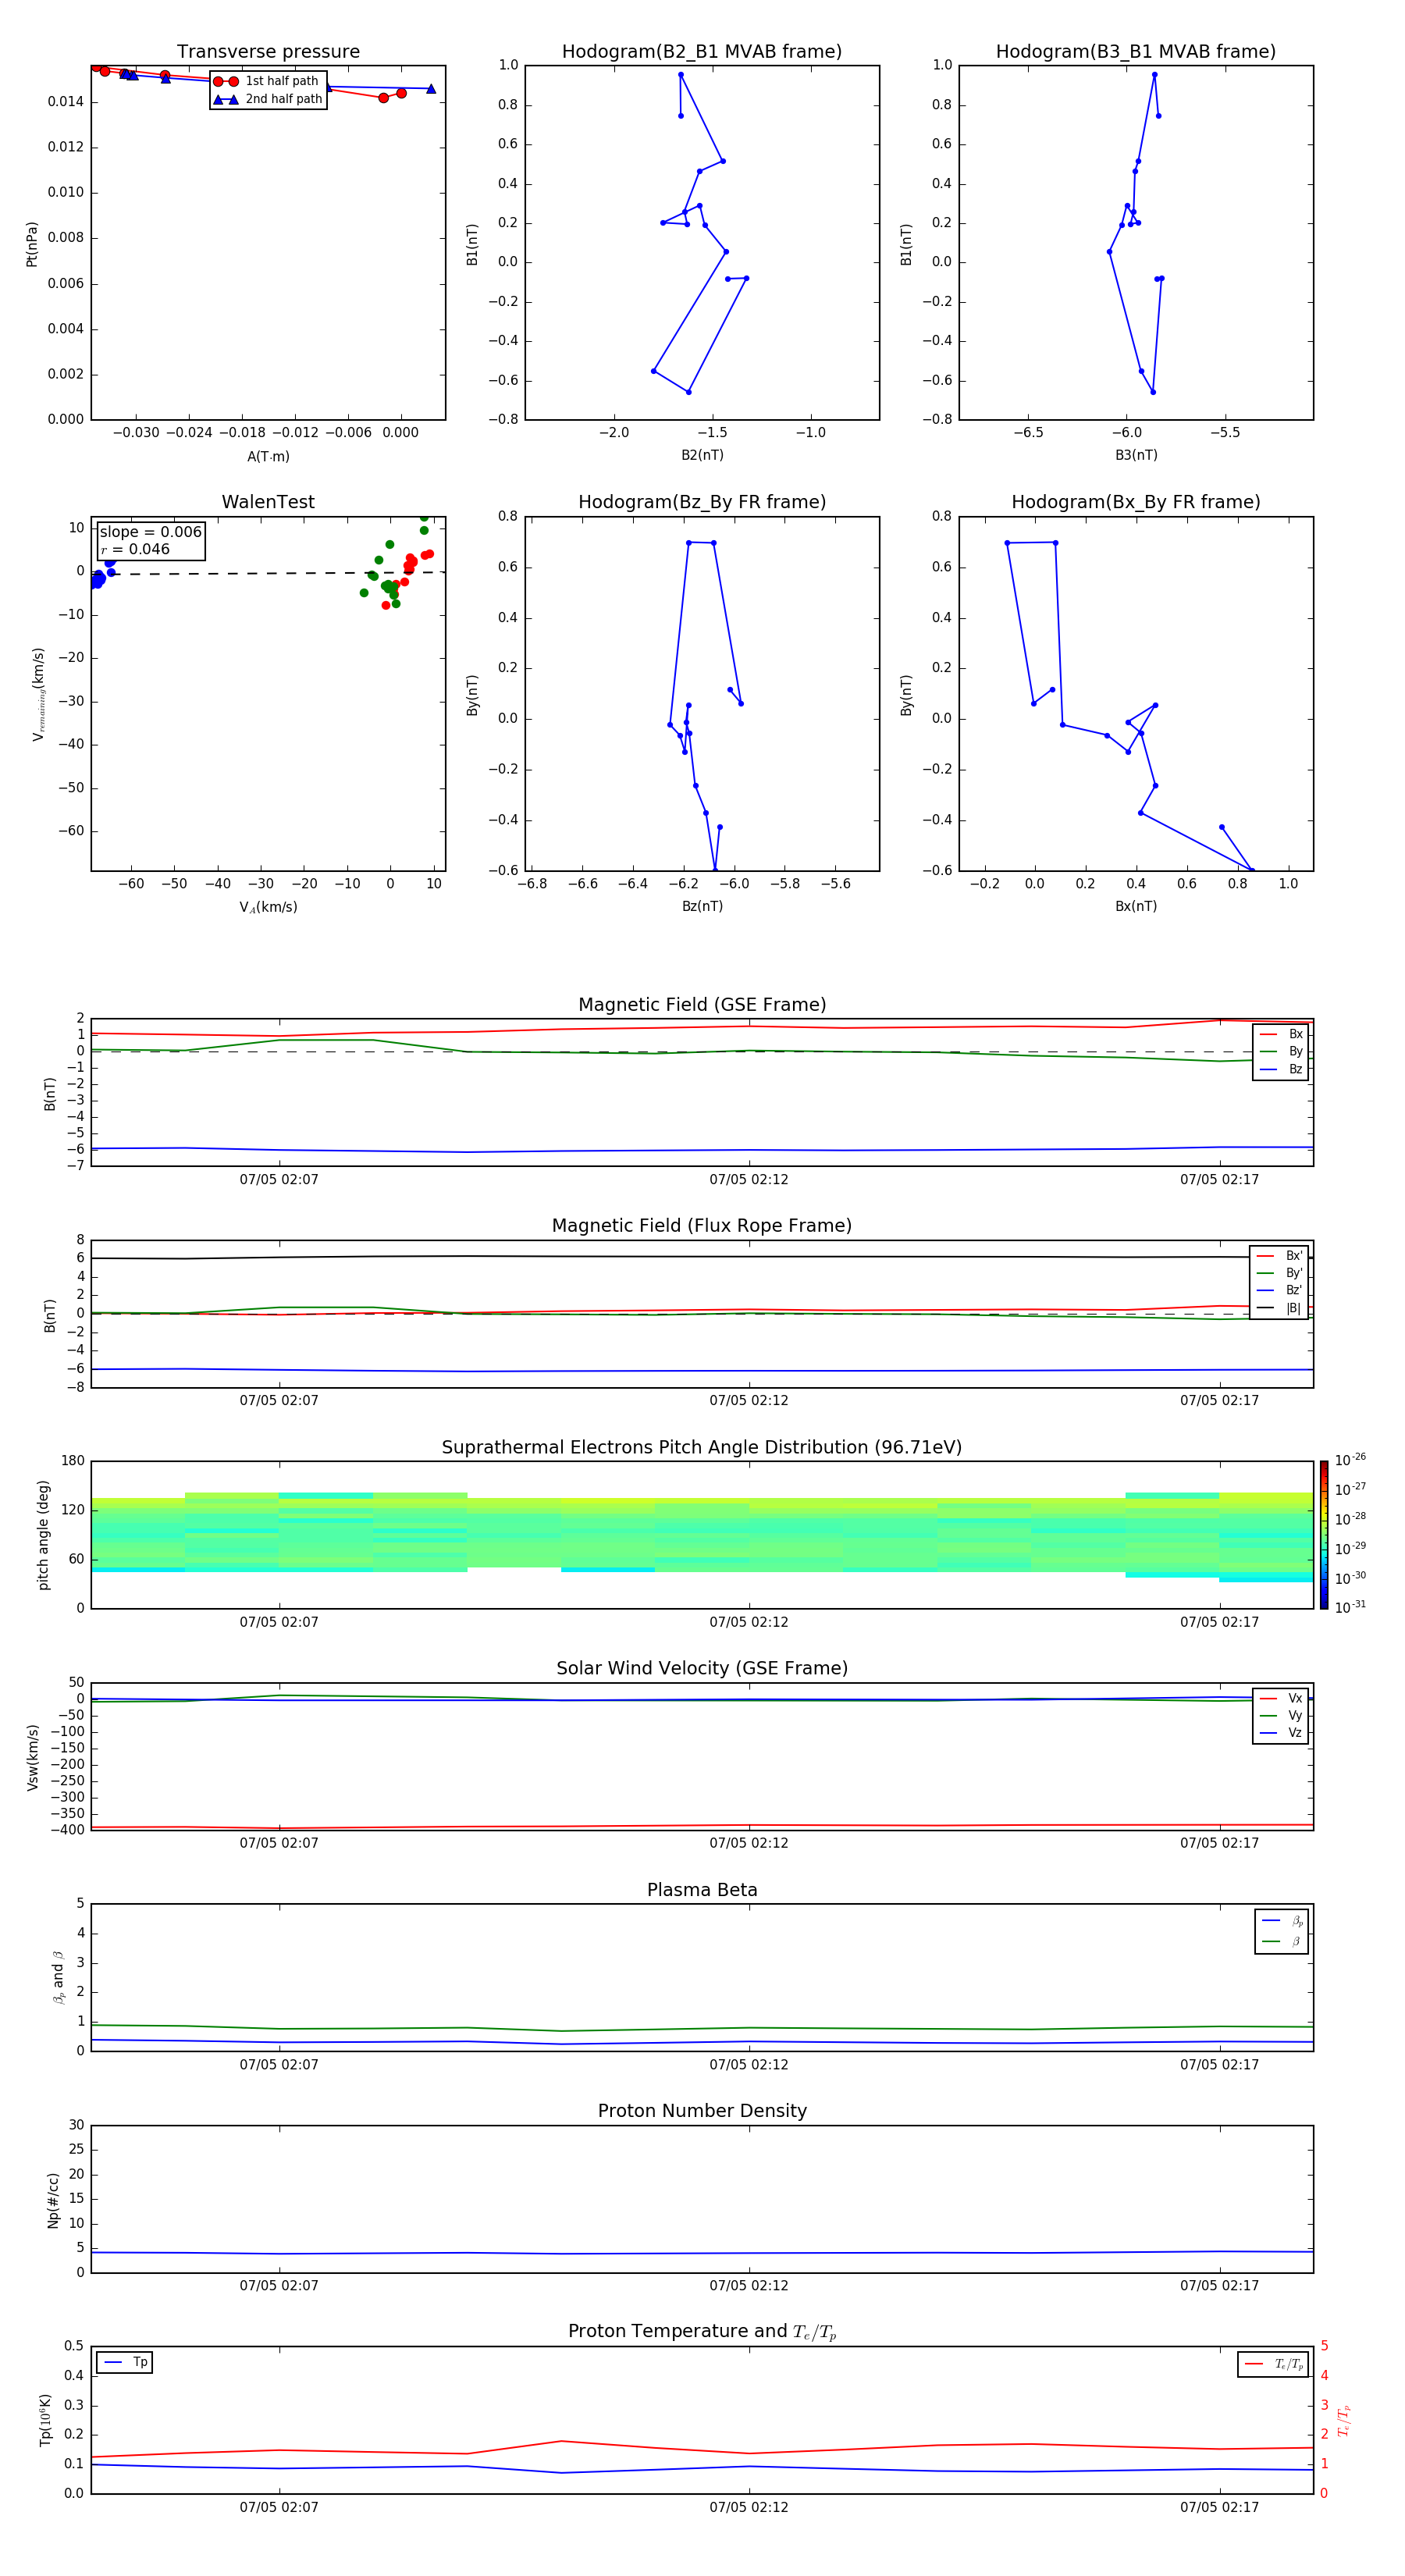
Task: Click the colorbar's bottom label '10^-31'
Action: pos(1350,1607)
